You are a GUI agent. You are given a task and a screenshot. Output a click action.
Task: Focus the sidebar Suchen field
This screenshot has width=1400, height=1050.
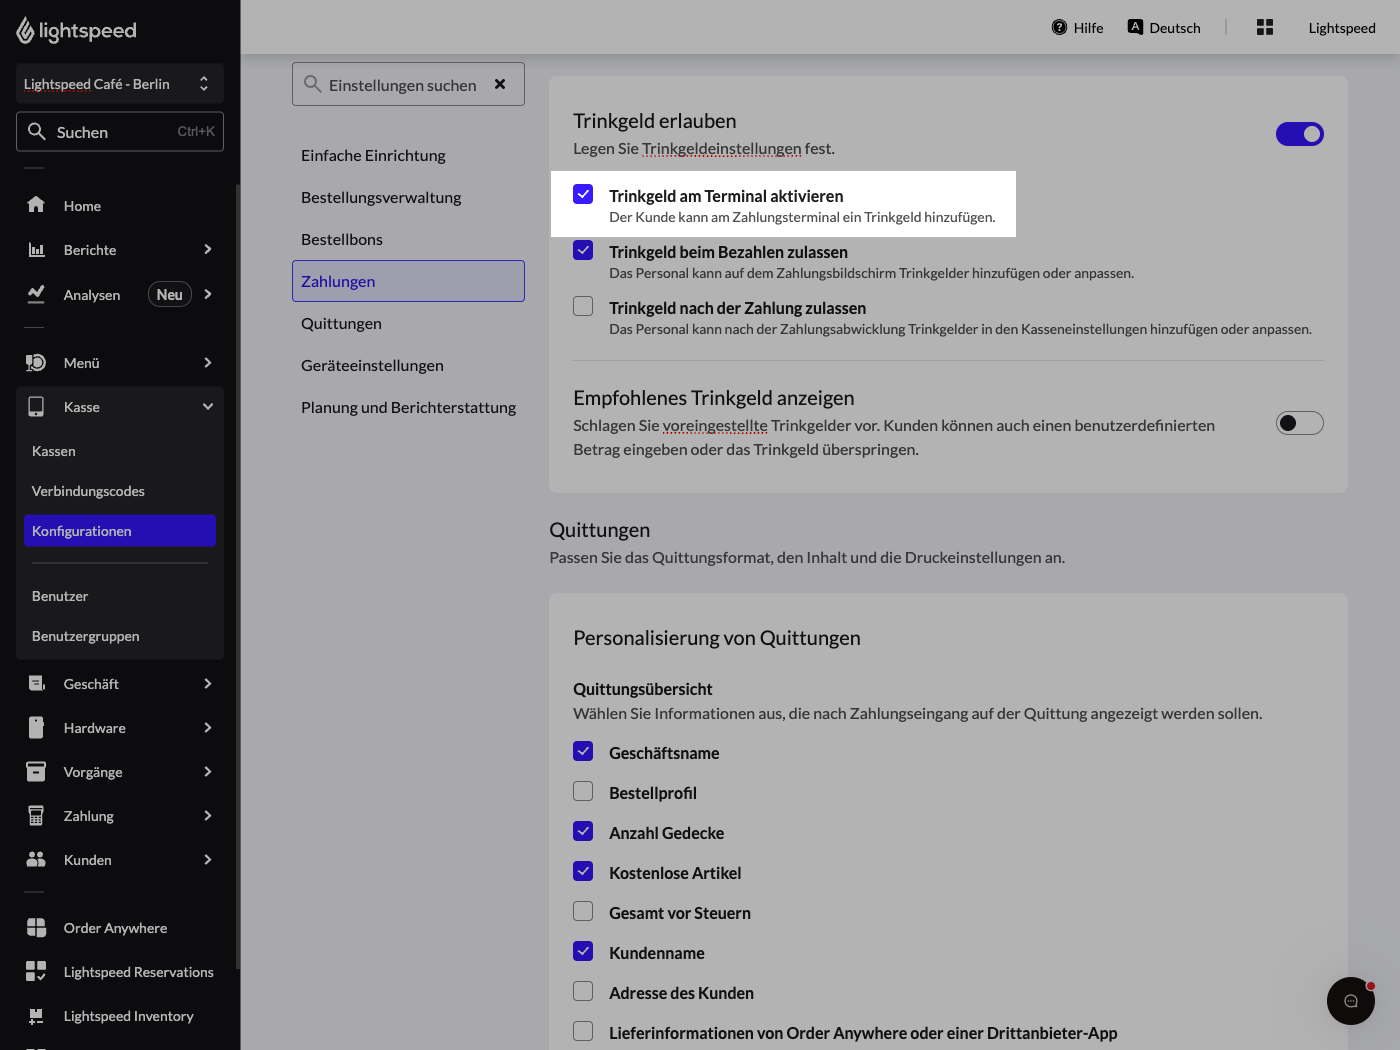(x=120, y=131)
